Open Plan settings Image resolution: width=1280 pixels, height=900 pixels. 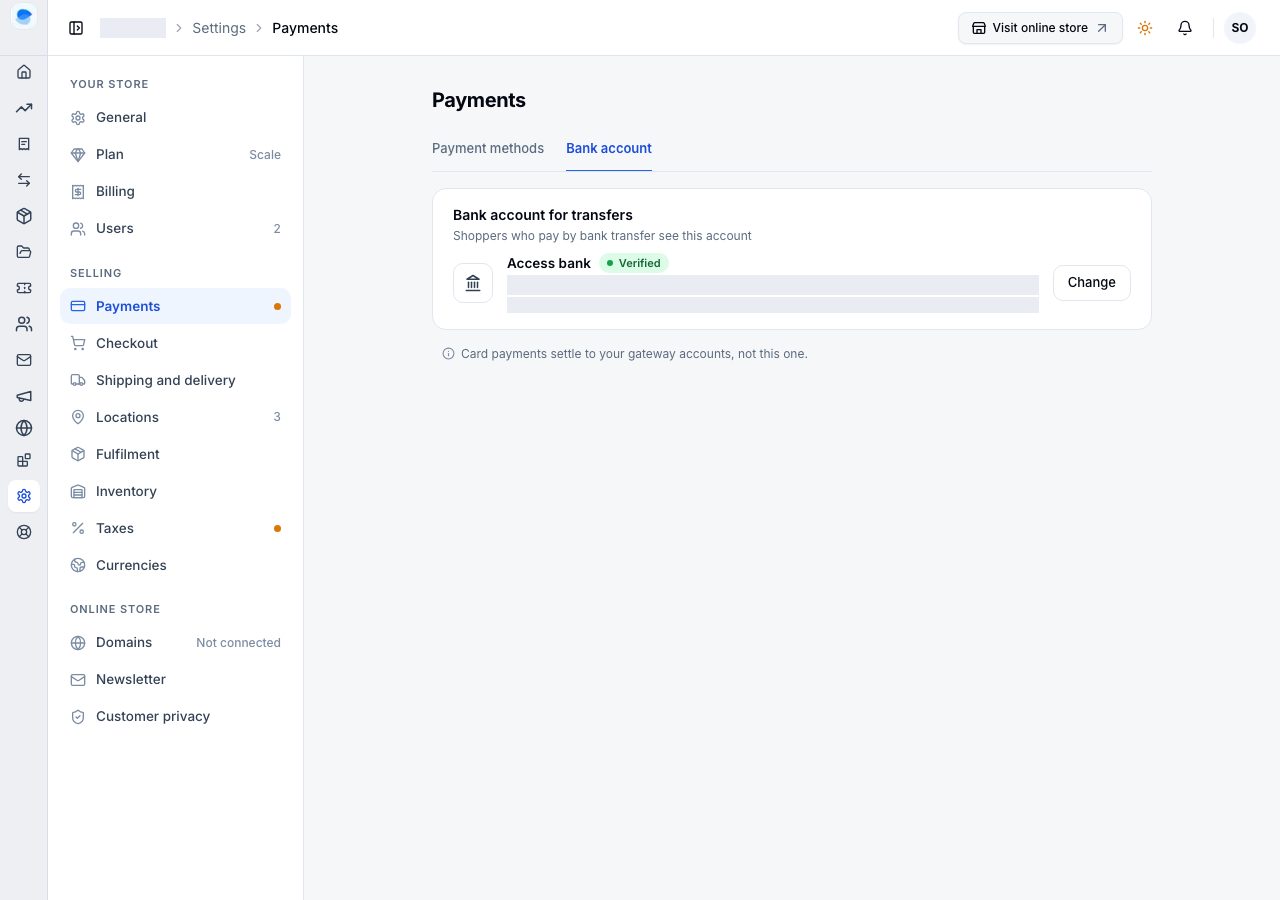tap(176, 155)
